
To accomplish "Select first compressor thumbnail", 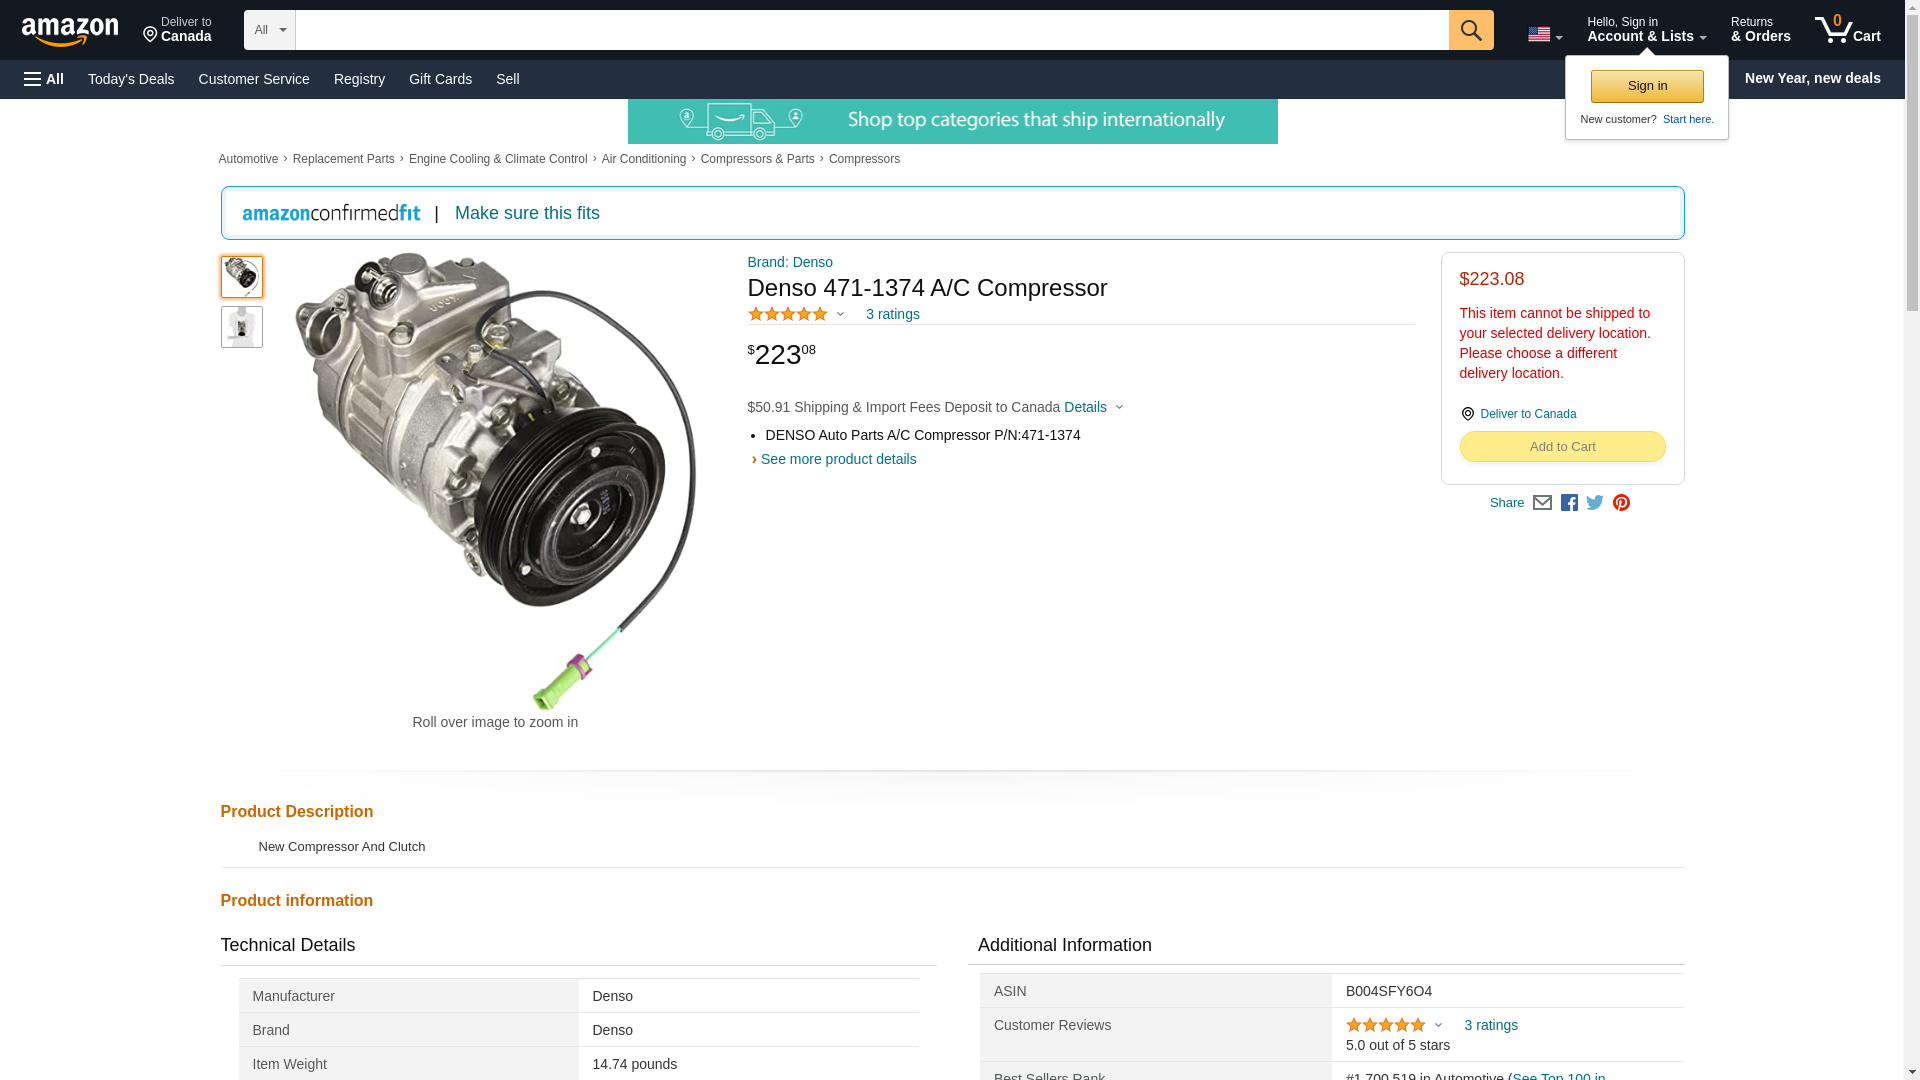I will (x=241, y=277).
